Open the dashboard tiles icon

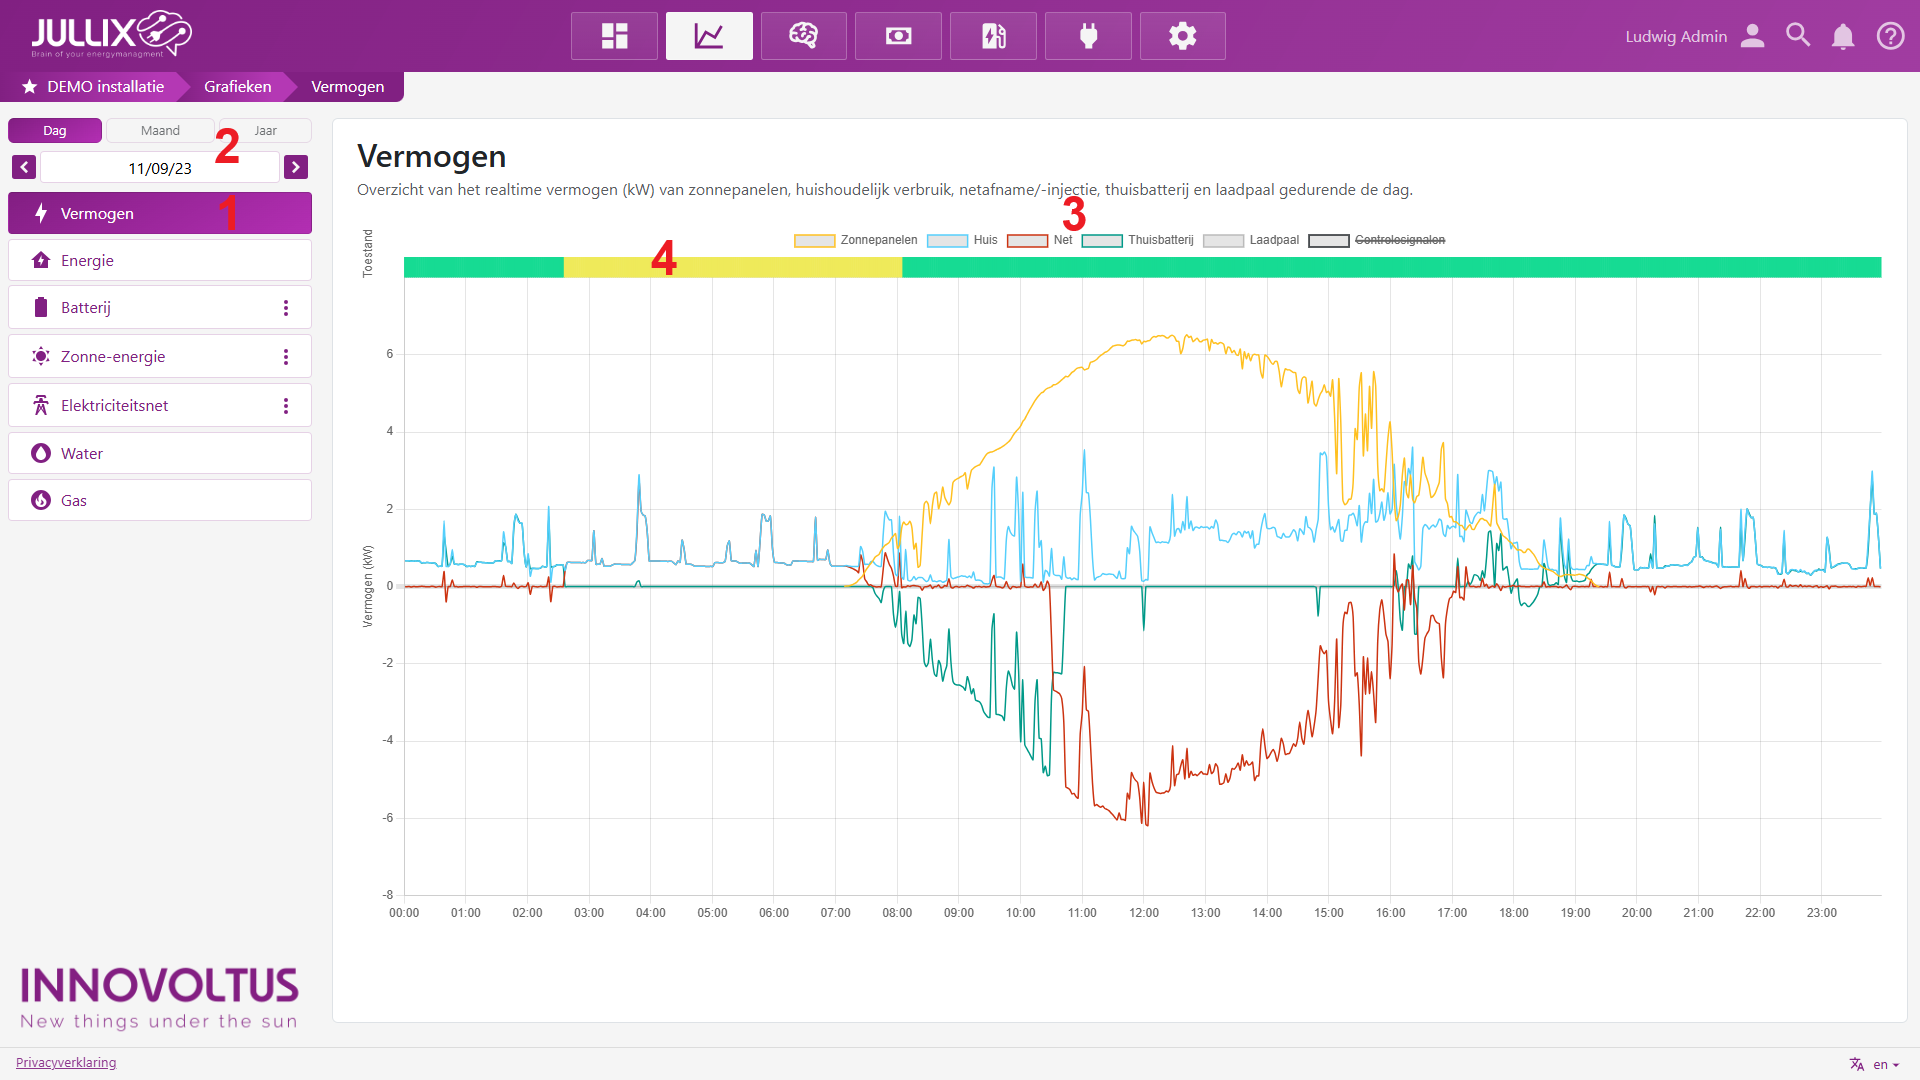pos(614,36)
